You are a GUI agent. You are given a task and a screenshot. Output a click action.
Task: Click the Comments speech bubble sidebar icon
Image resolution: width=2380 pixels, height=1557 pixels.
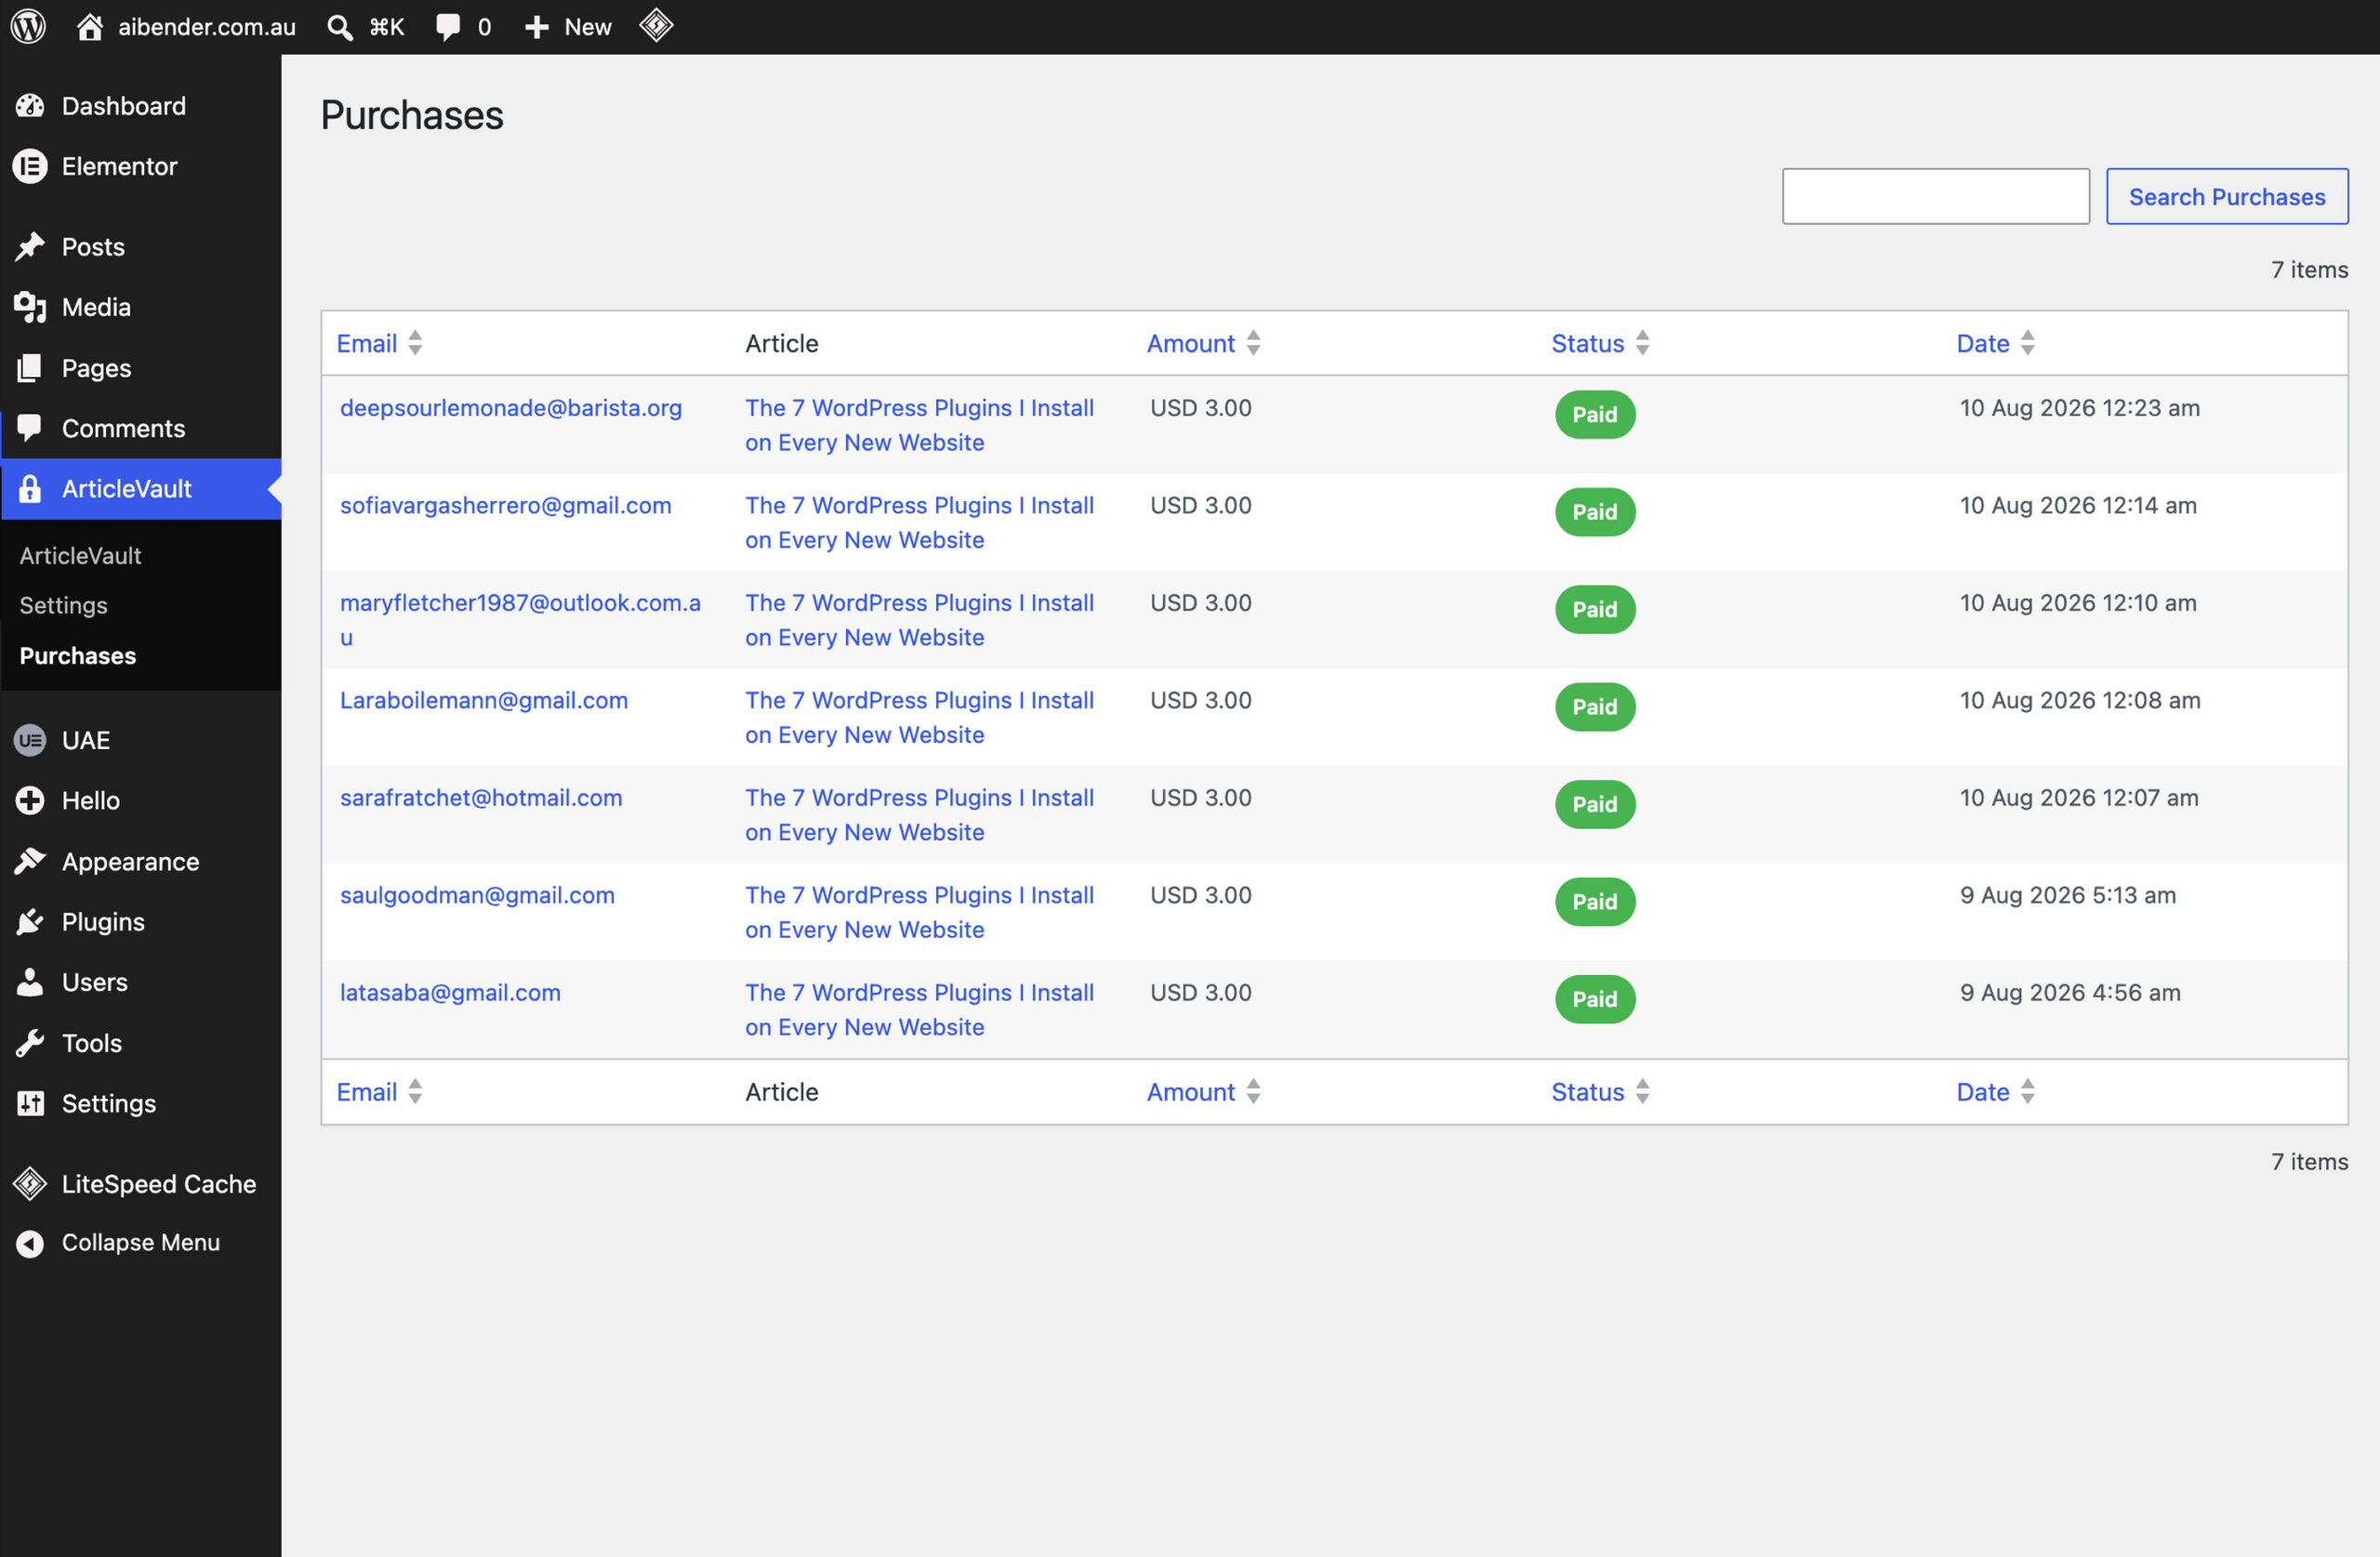coord(30,428)
